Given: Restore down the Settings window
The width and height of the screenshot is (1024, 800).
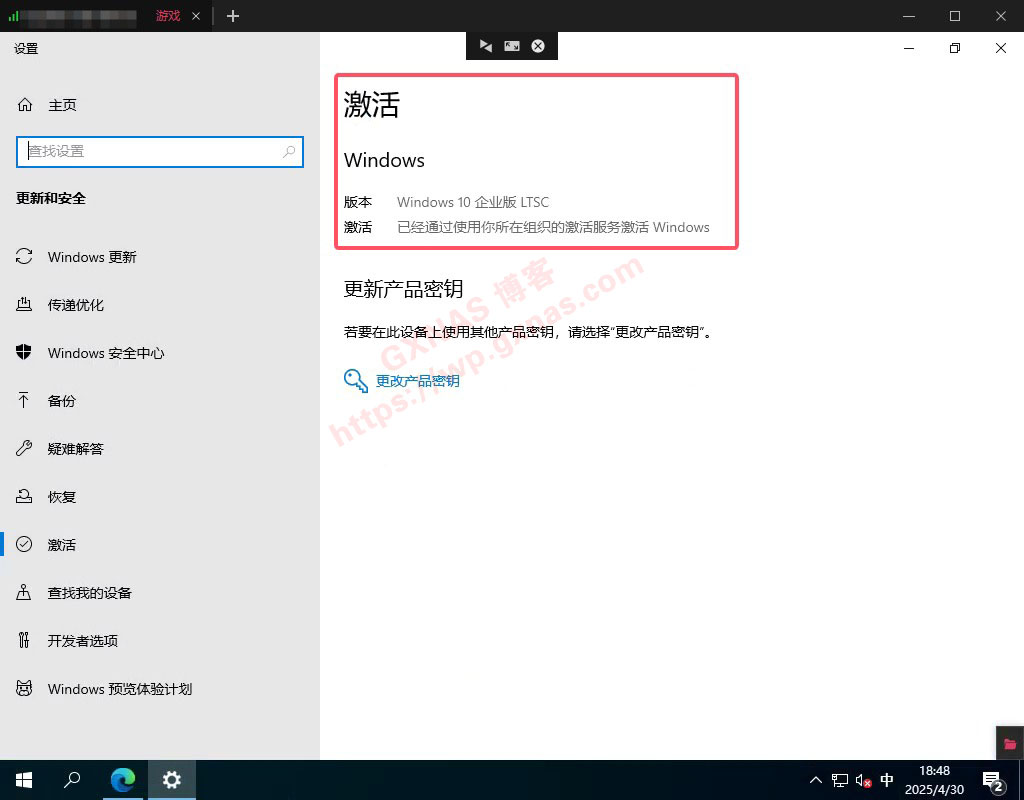Looking at the screenshot, I should [955, 48].
